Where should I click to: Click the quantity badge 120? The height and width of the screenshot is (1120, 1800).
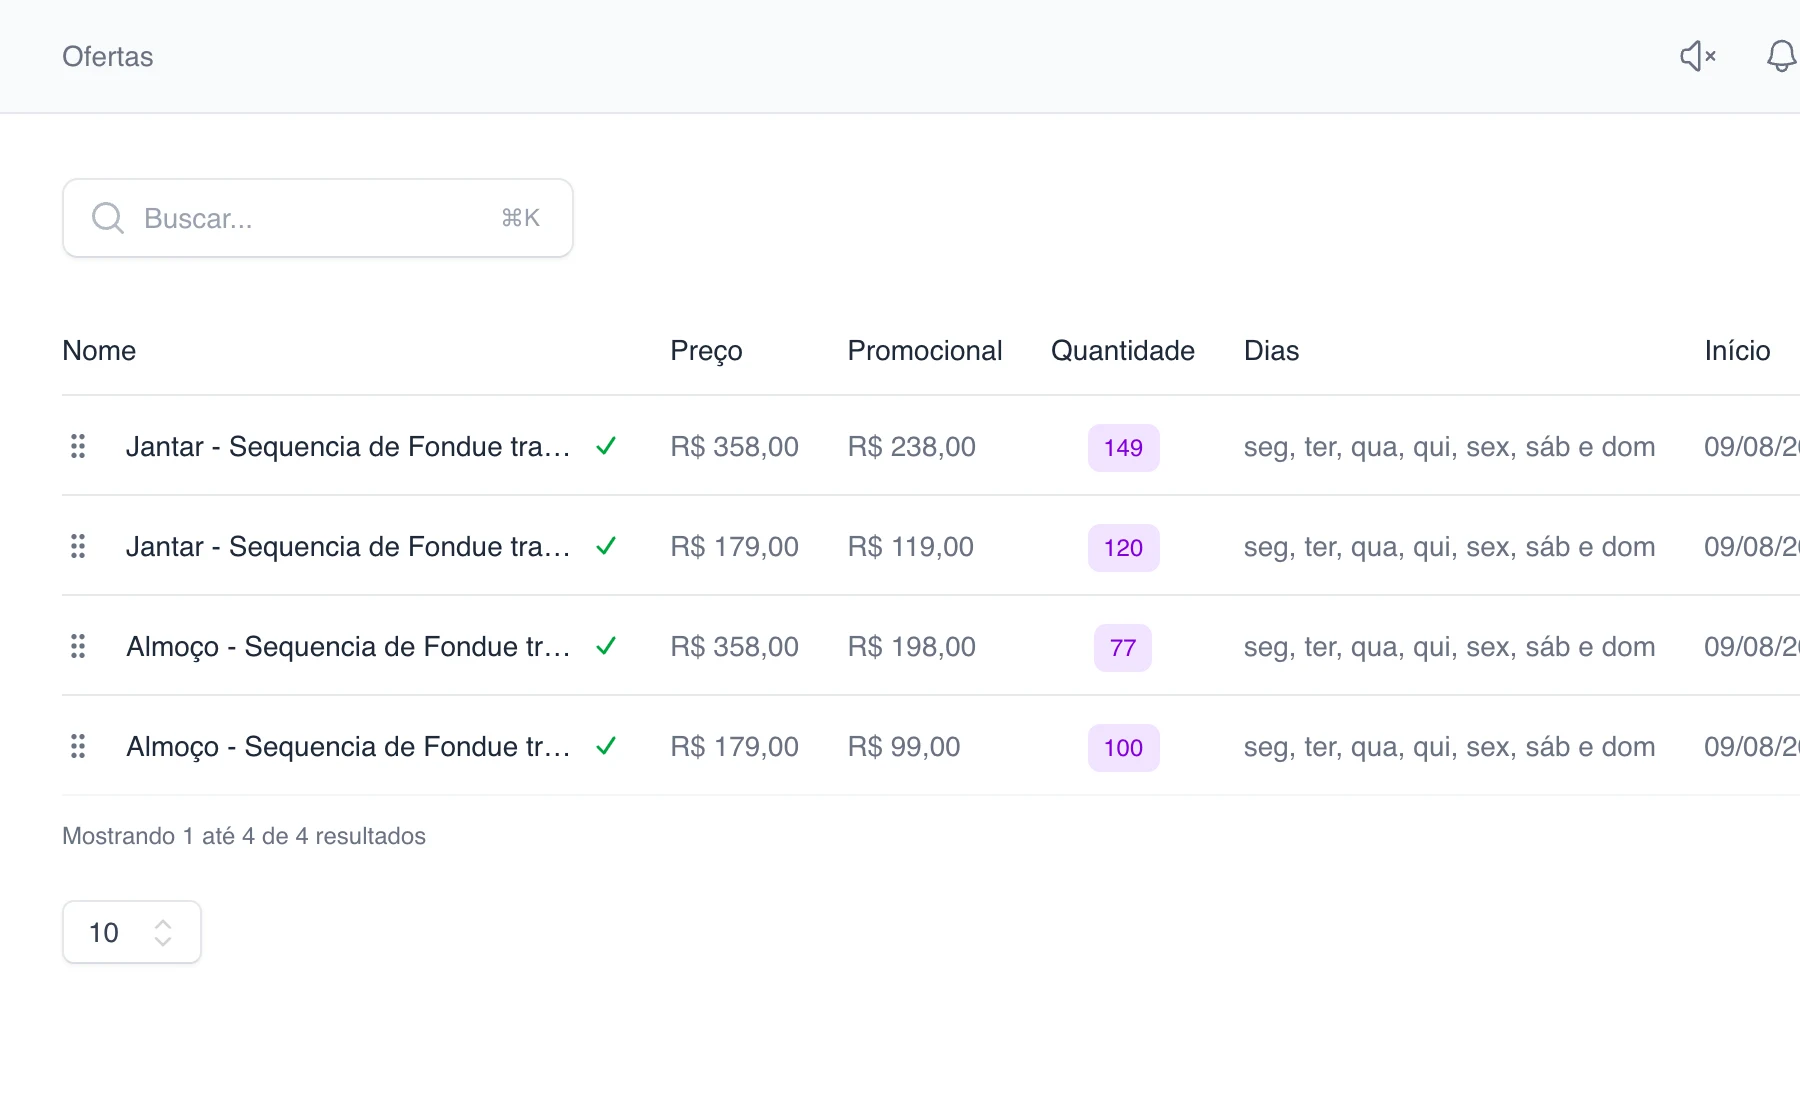click(1123, 547)
